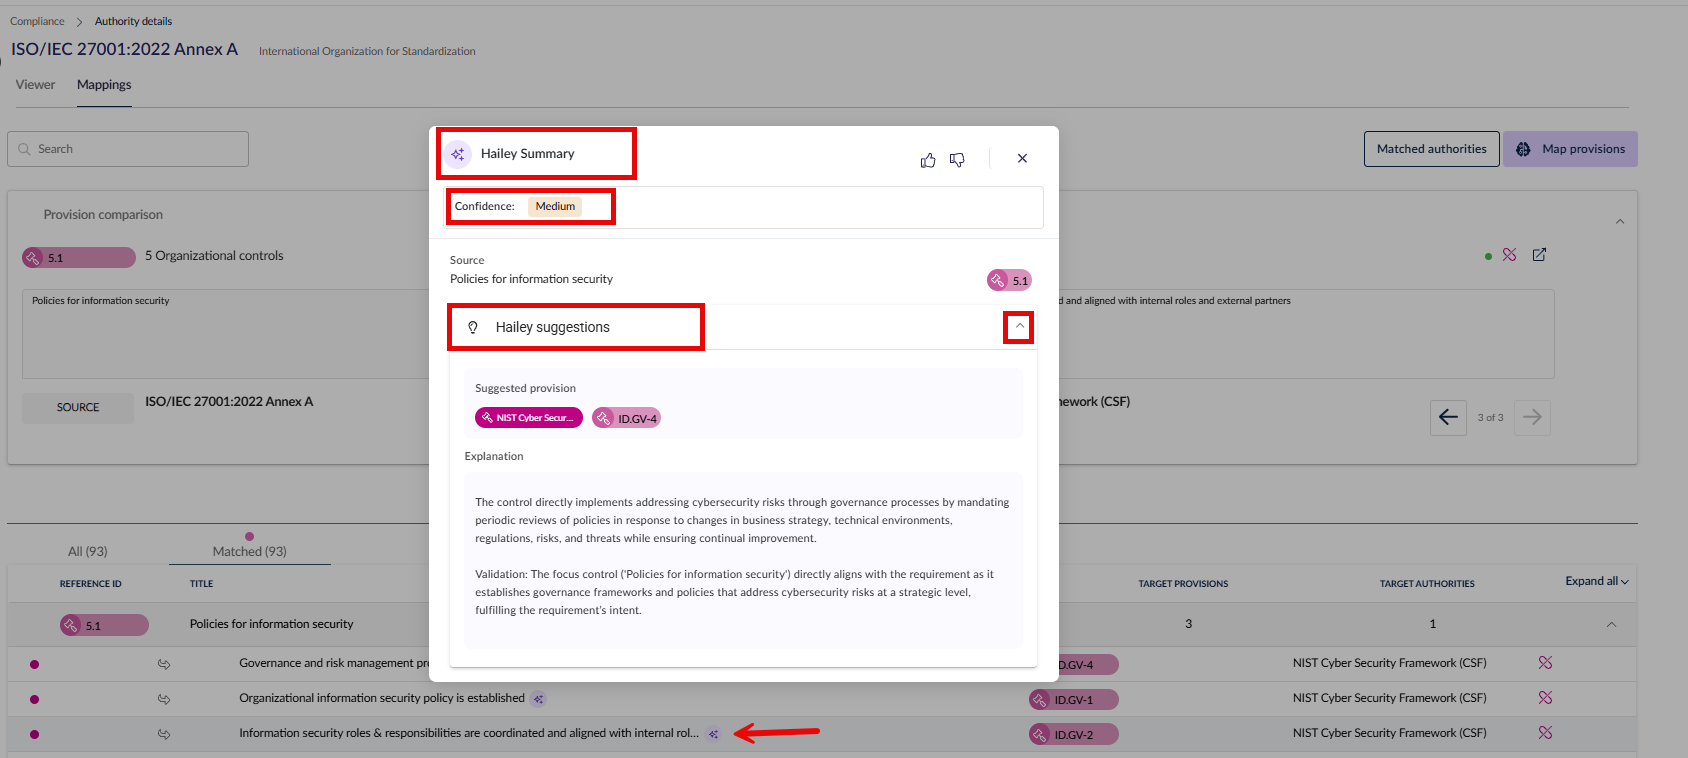Viewport: 1688px width, 758px height.
Task: Click the Map provisions button
Action: (1570, 149)
